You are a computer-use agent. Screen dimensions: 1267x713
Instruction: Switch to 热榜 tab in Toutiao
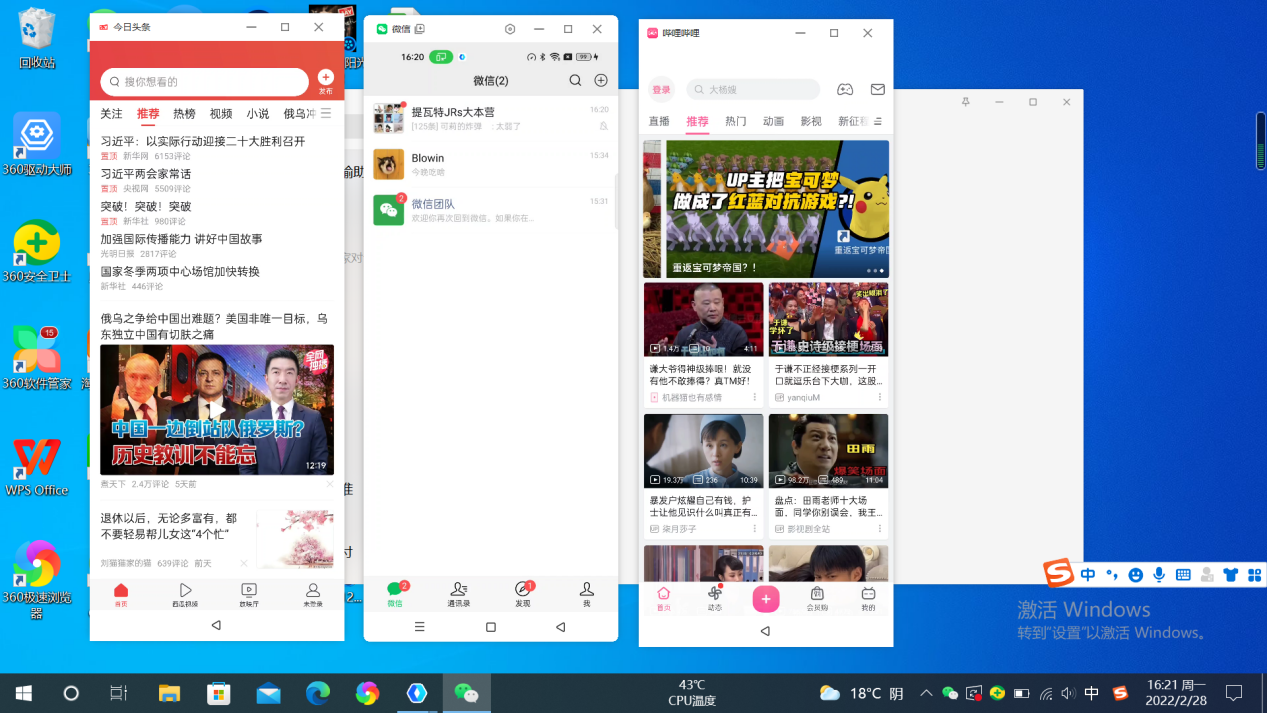[x=184, y=114]
